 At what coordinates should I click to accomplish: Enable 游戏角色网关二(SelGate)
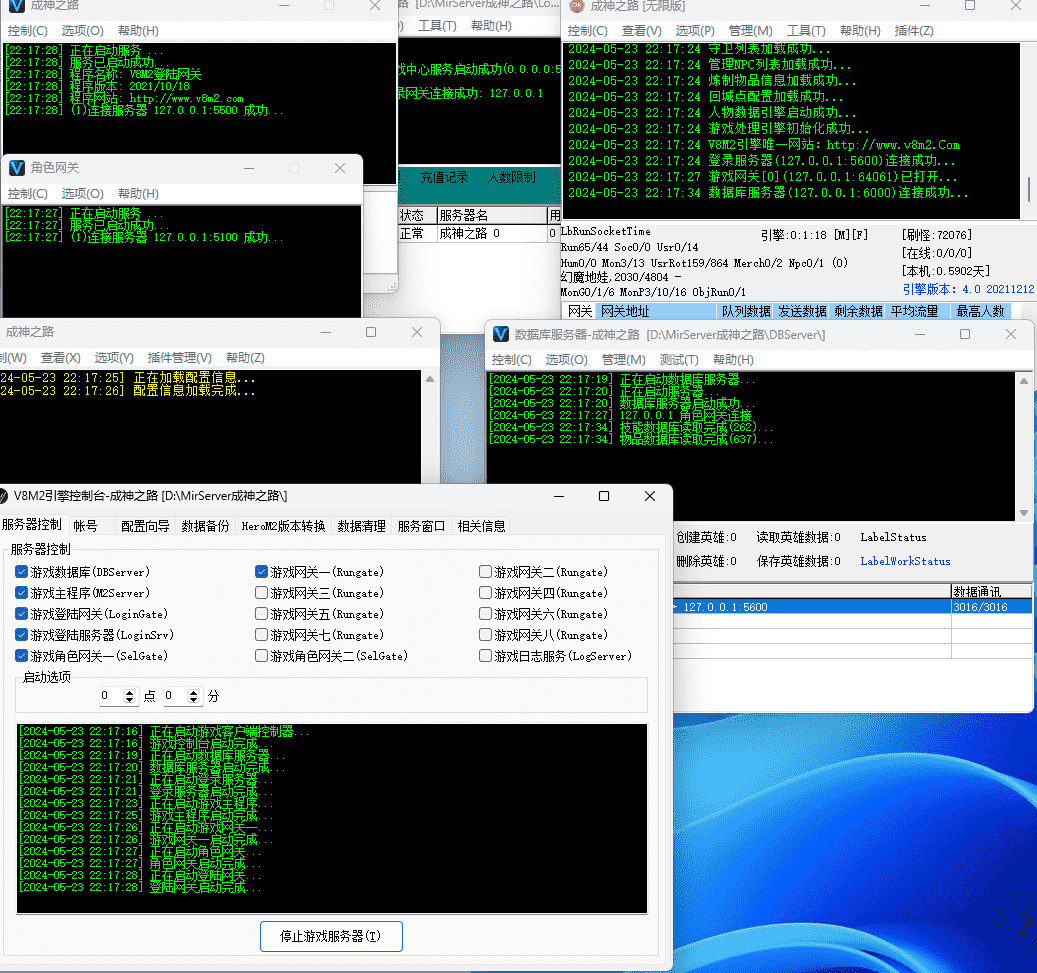(x=261, y=656)
